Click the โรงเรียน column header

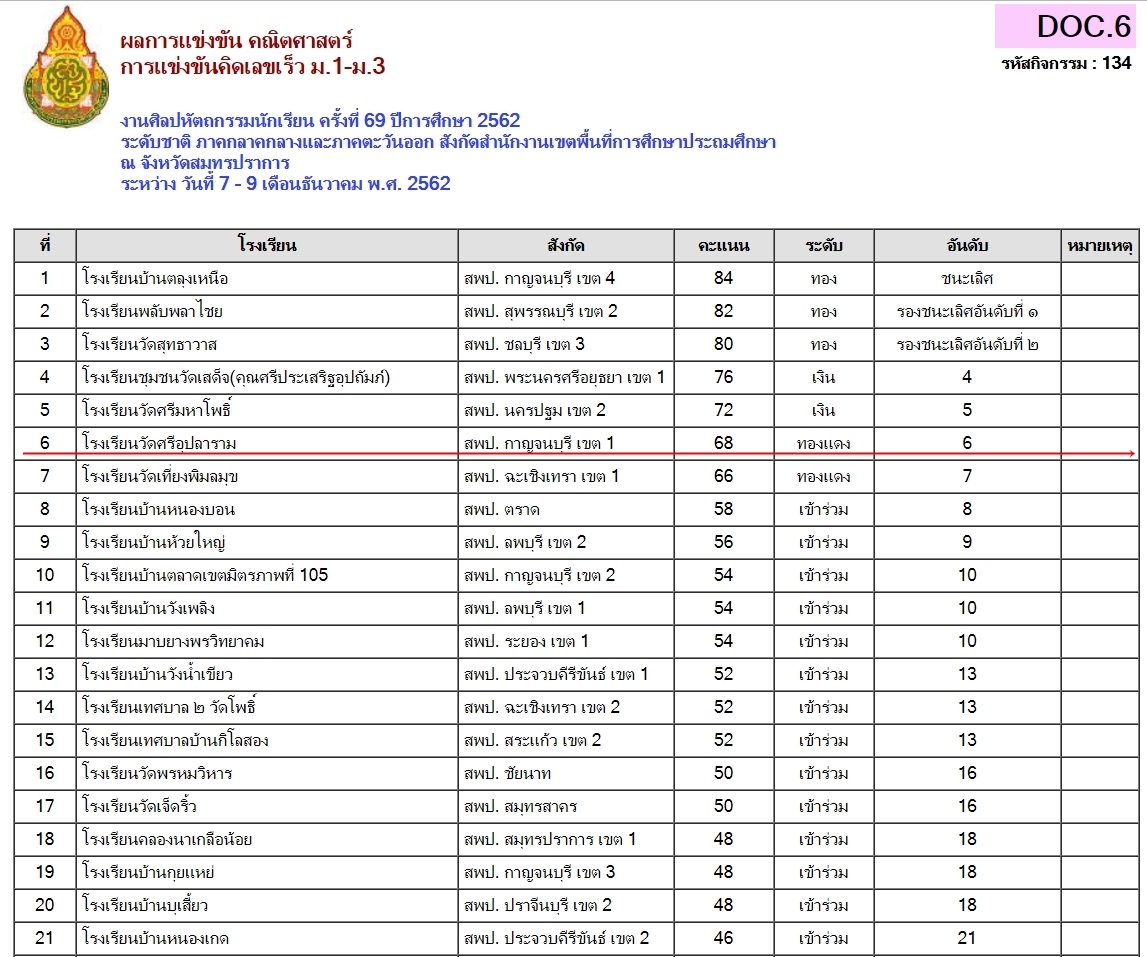click(x=267, y=245)
